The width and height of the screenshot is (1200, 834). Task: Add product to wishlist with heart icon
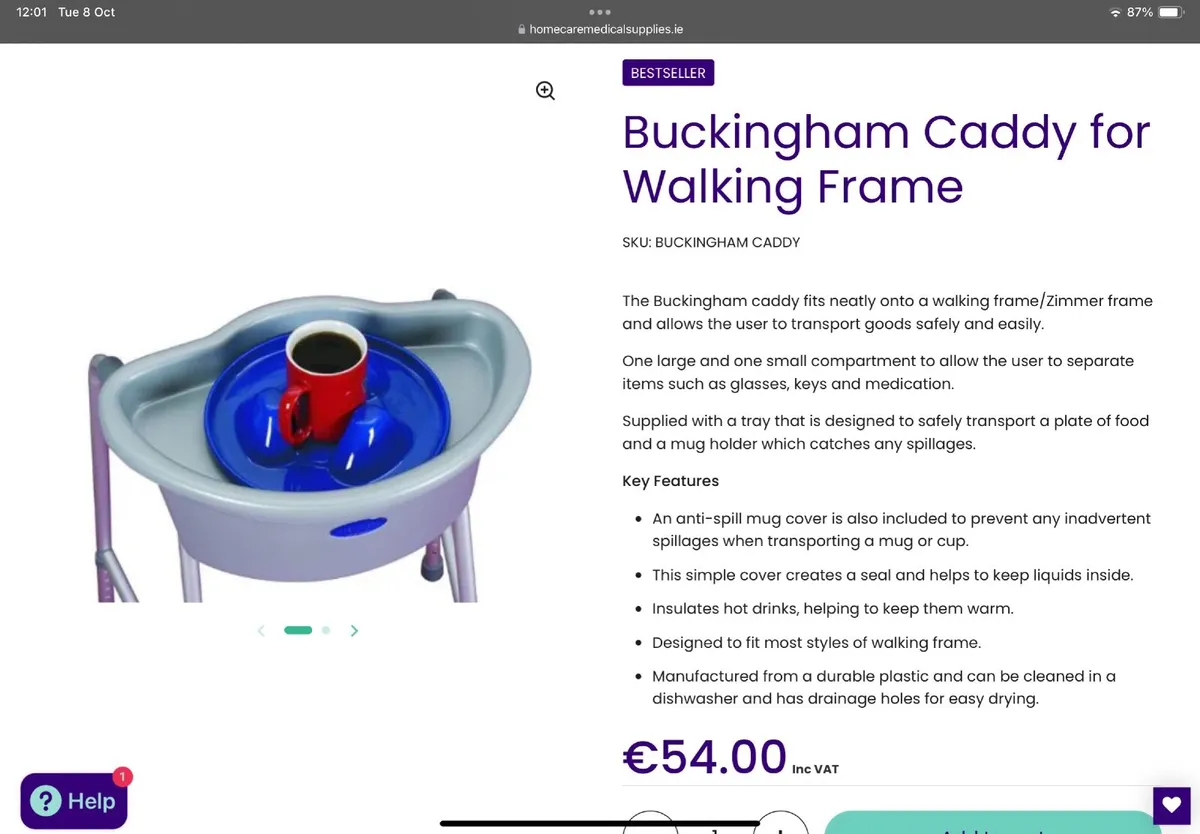click(1171, 806)
